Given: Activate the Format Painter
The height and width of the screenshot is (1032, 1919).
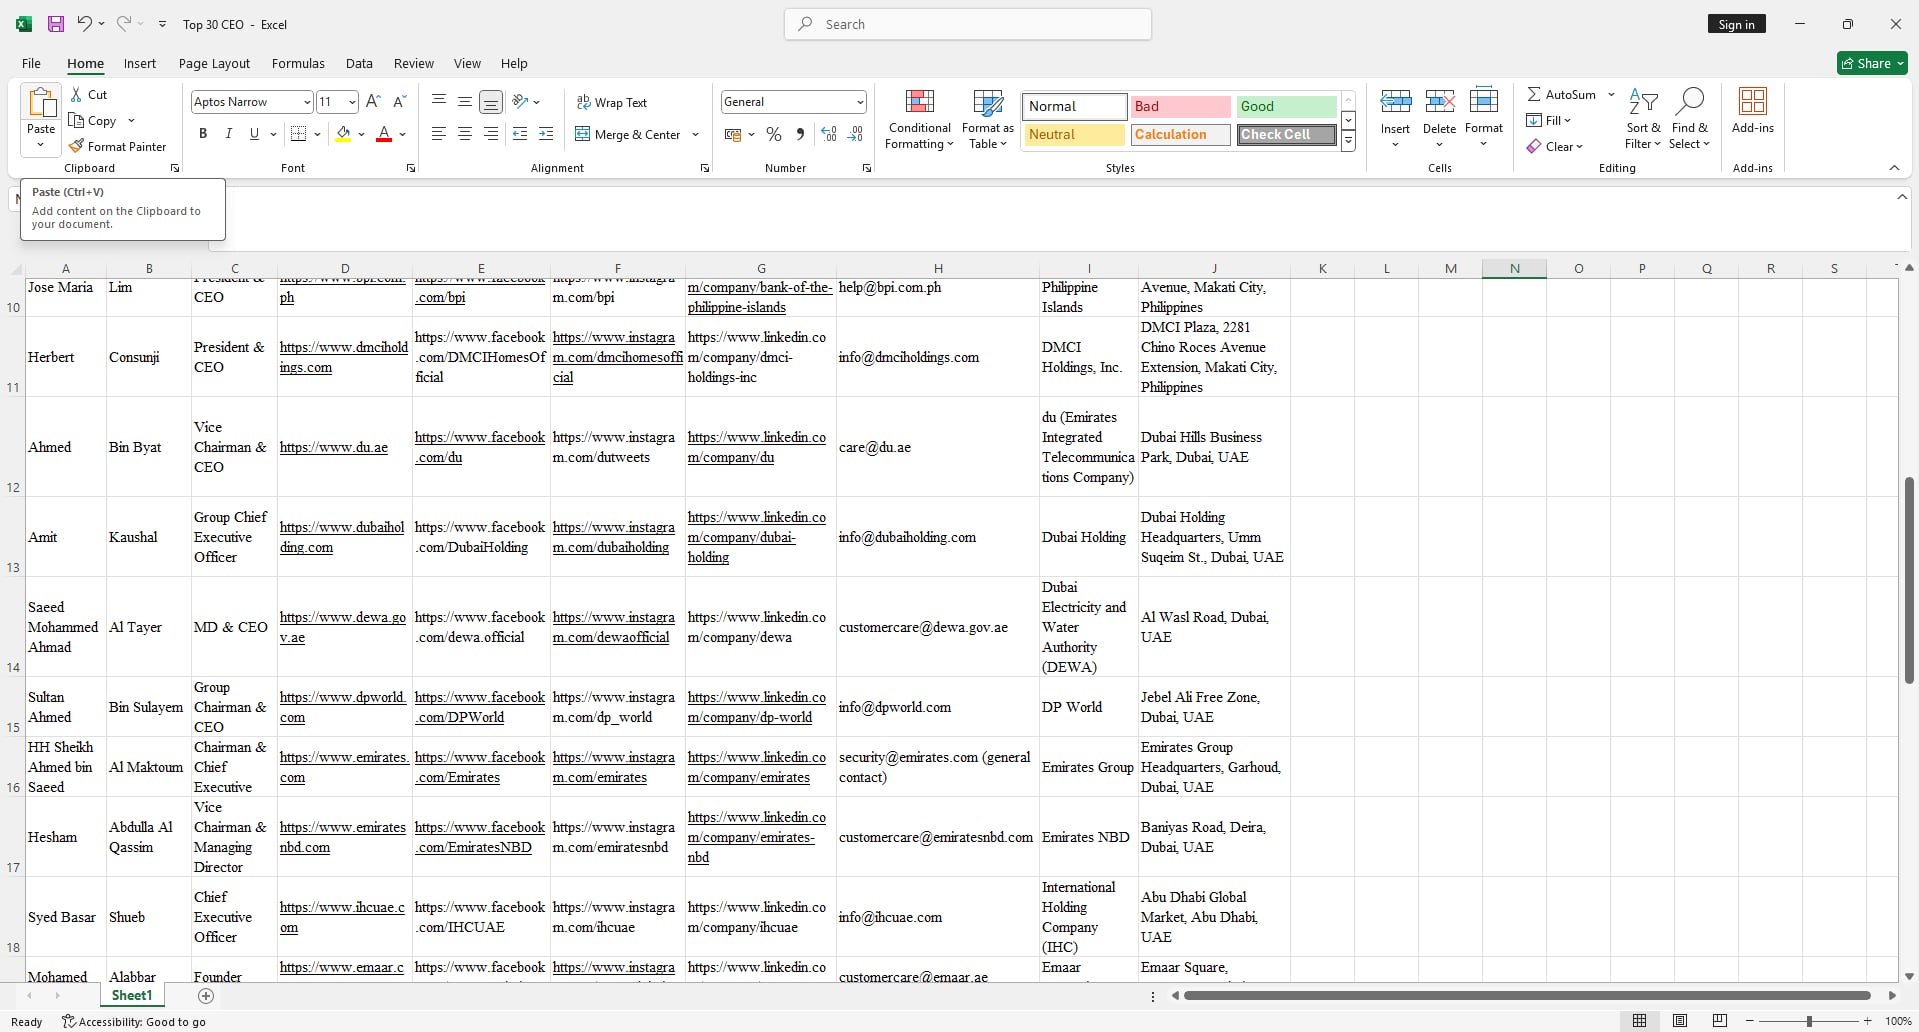Looking at the screenshot, I should (117, 146).
